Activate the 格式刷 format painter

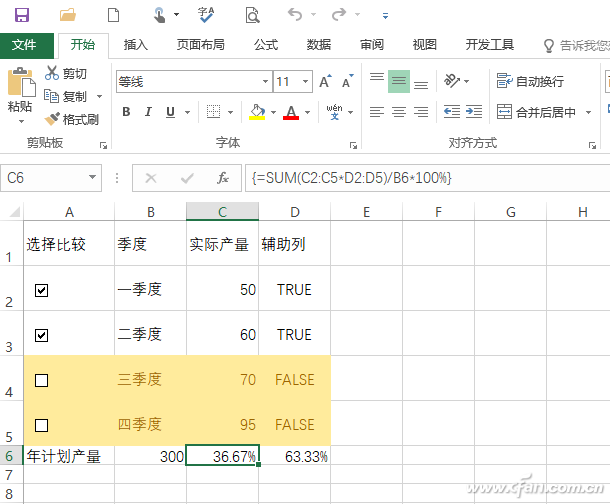pyautogui.click(x=72, y=119)
